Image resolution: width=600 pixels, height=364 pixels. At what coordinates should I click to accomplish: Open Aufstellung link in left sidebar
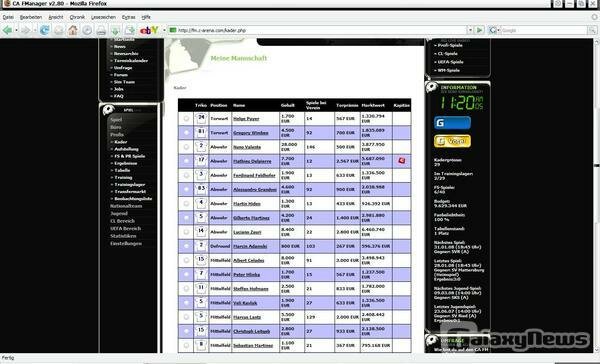pos(126,149)
